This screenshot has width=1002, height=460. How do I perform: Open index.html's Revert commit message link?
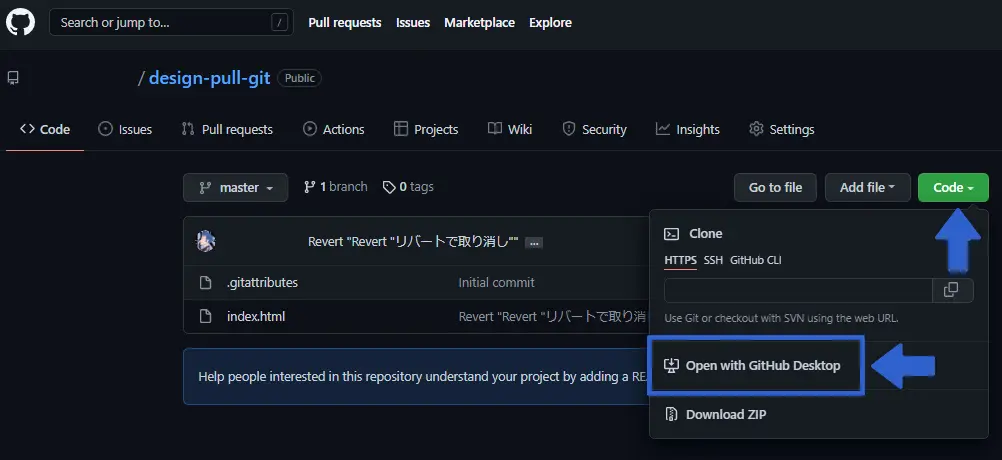click(x=553, y=316)
